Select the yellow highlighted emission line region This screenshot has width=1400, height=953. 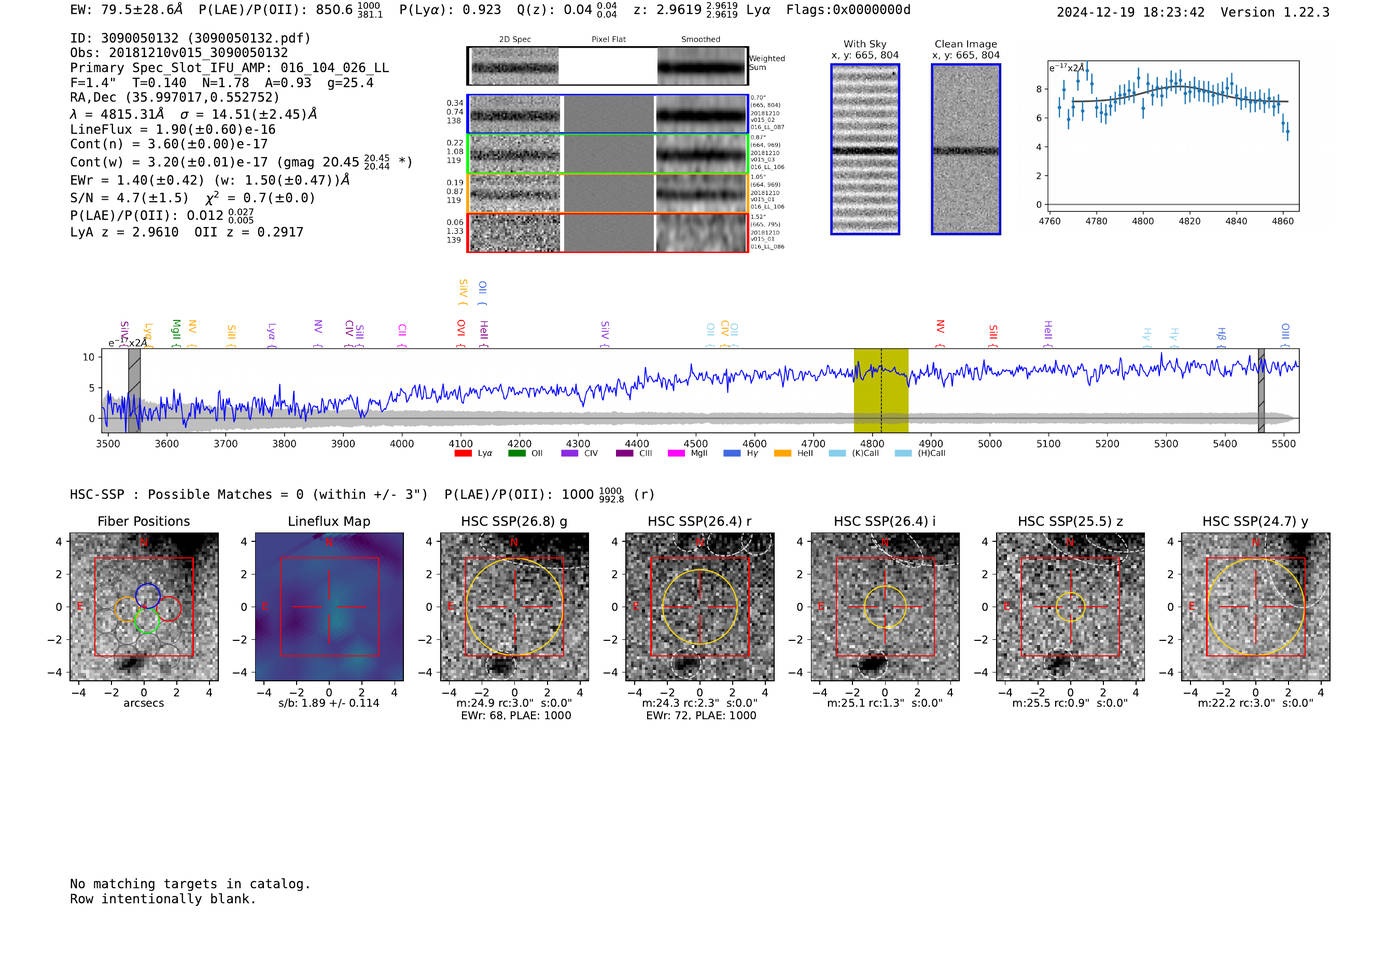pyautogui.click(x=881, y=390)
